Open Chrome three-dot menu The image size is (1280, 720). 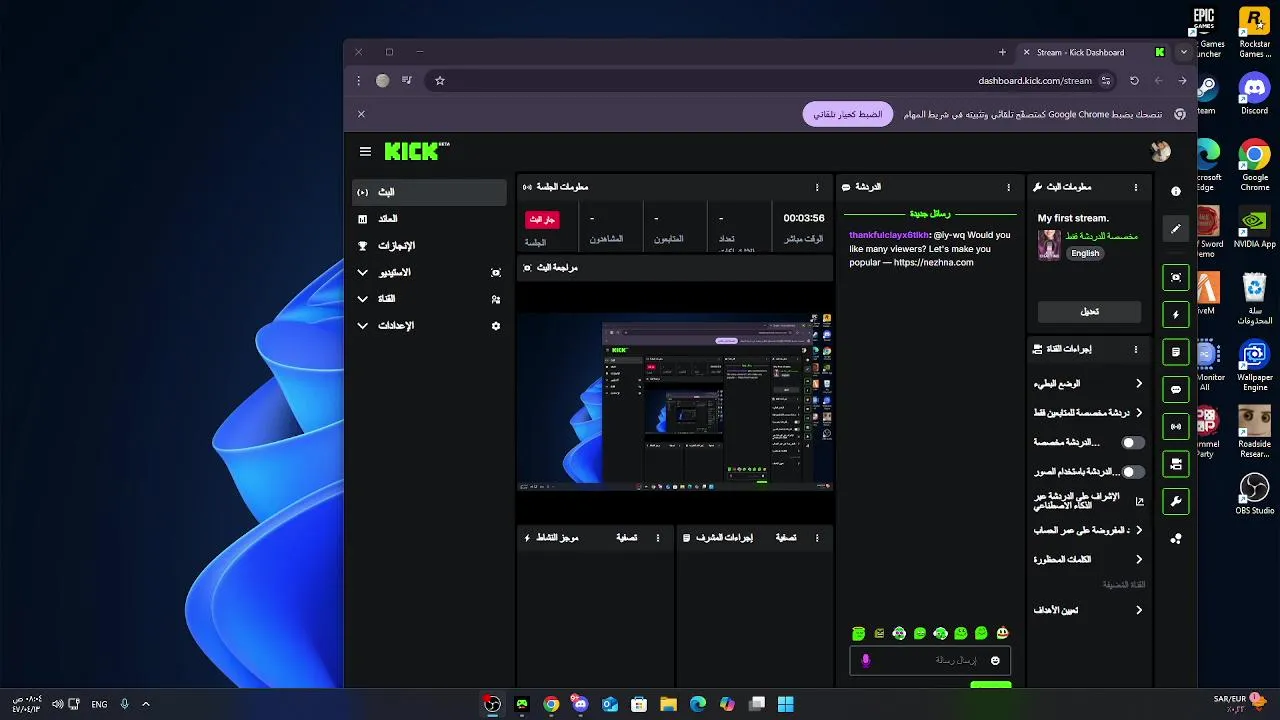pos(358,80)
